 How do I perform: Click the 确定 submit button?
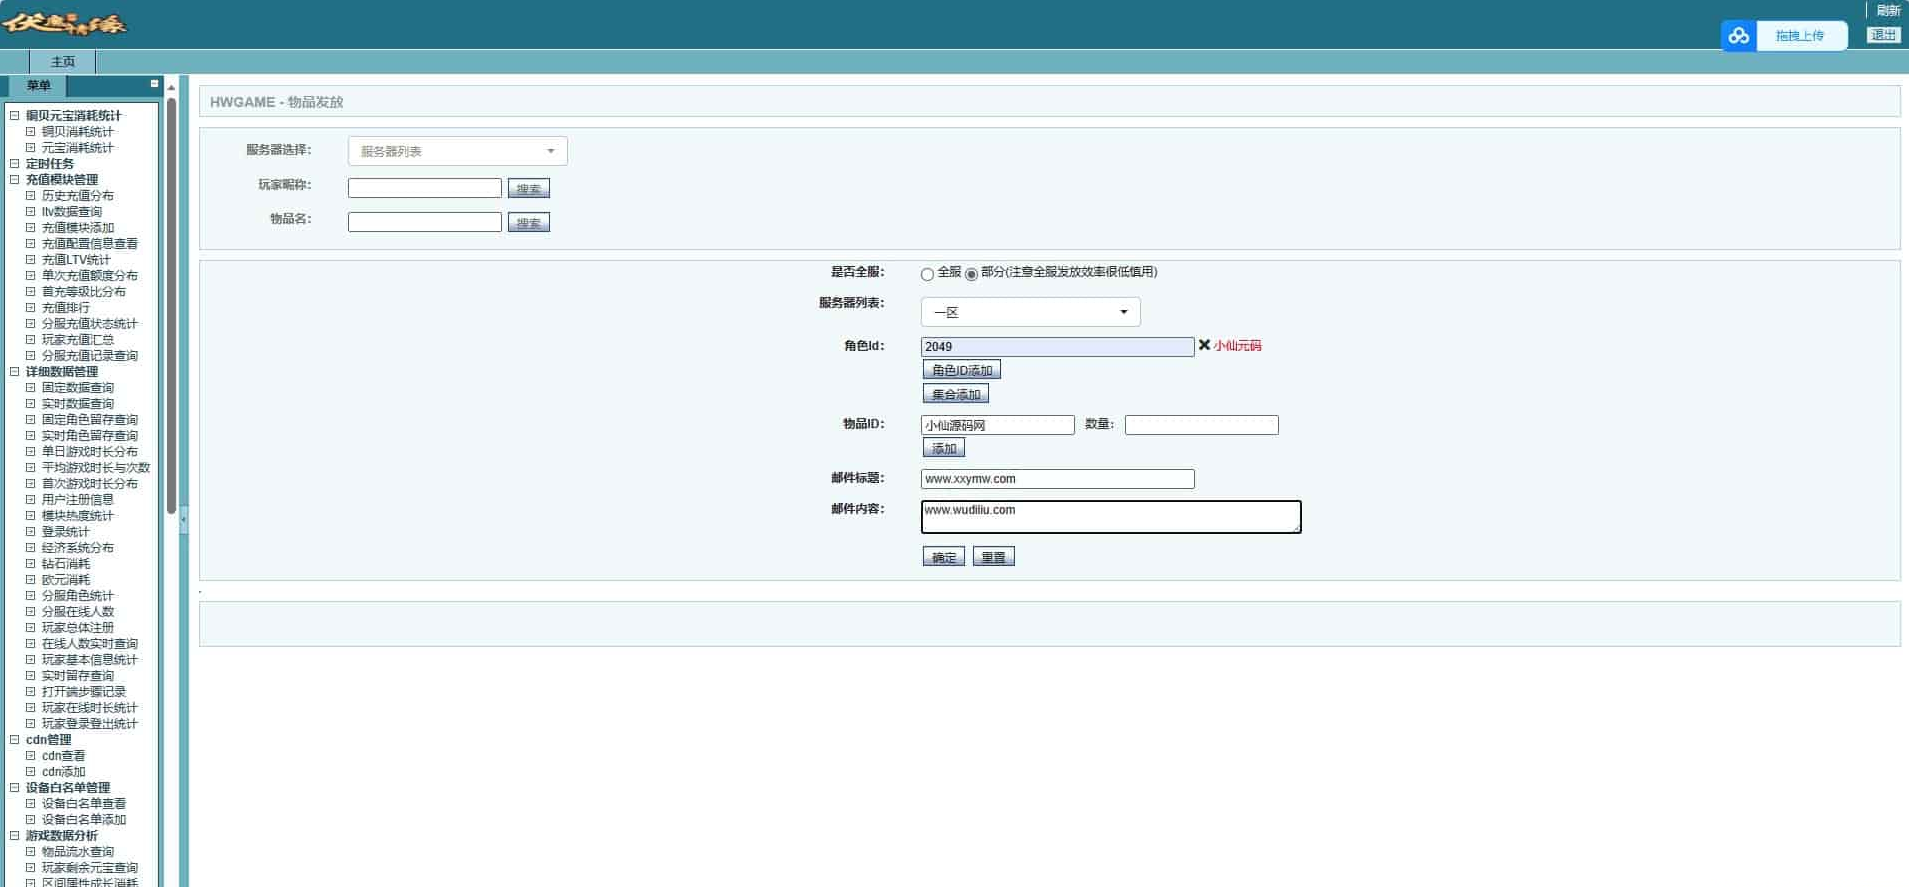click(943, 557)
